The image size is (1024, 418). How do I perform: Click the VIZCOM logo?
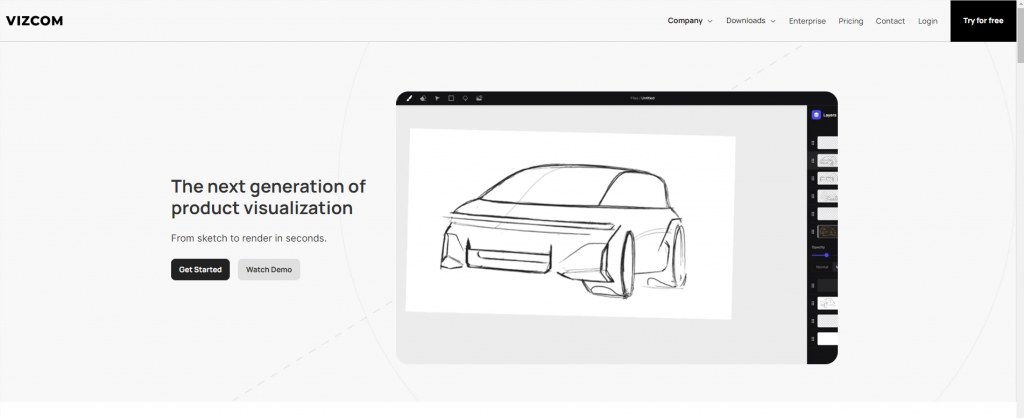(x=34, y=21)
